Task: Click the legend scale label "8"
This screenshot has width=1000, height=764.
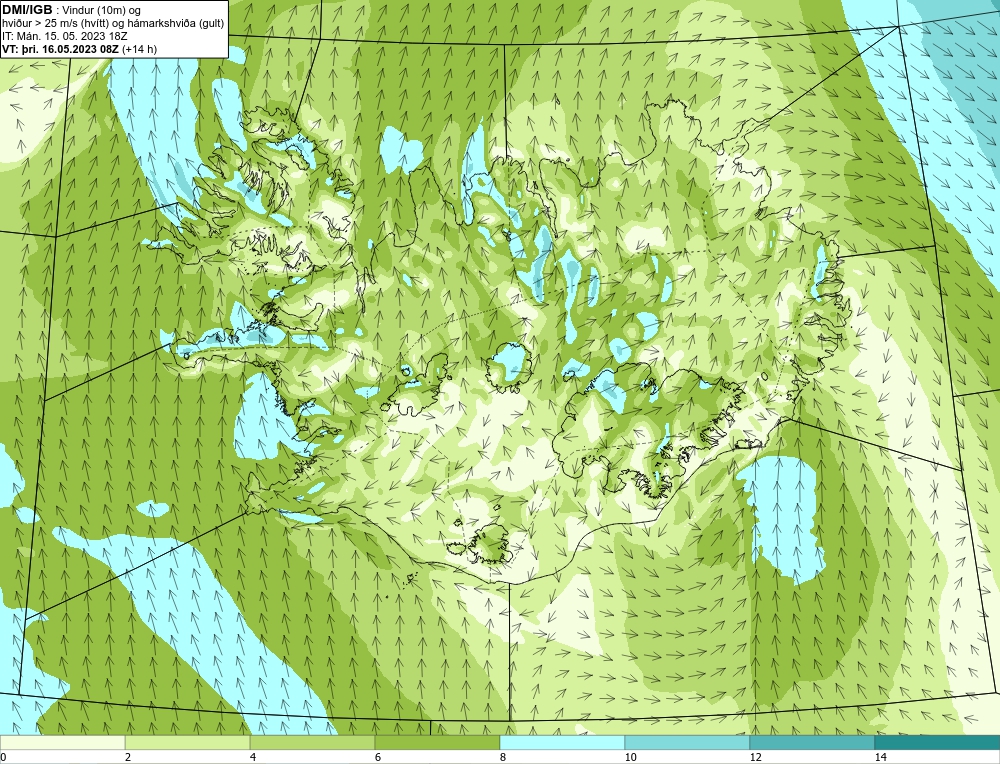Action: pos(503,757)
